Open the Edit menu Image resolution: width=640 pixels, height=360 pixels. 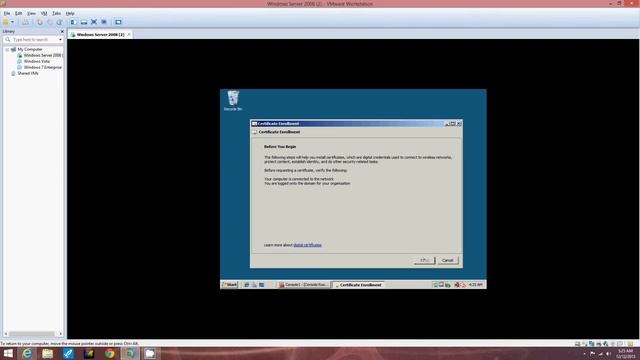click(19, 13)
